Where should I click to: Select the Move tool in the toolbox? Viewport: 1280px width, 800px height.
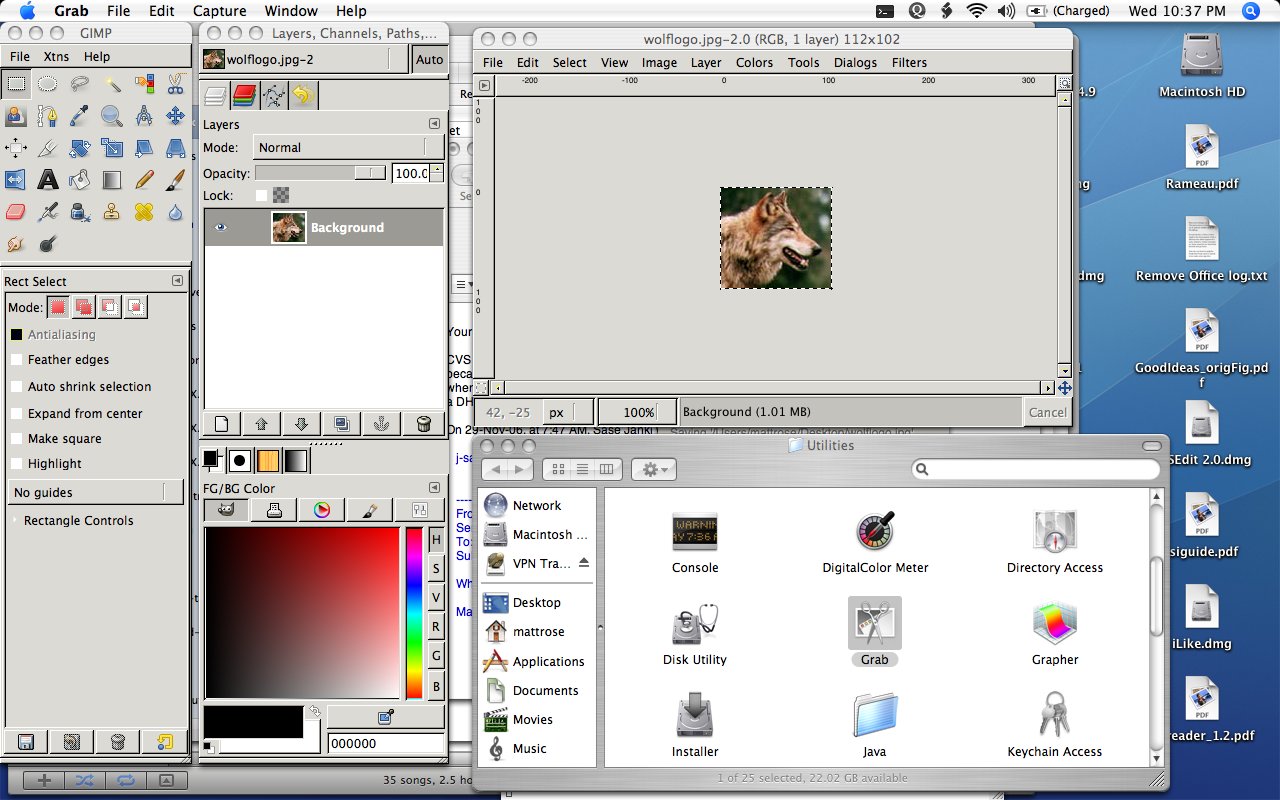[176, 116]
